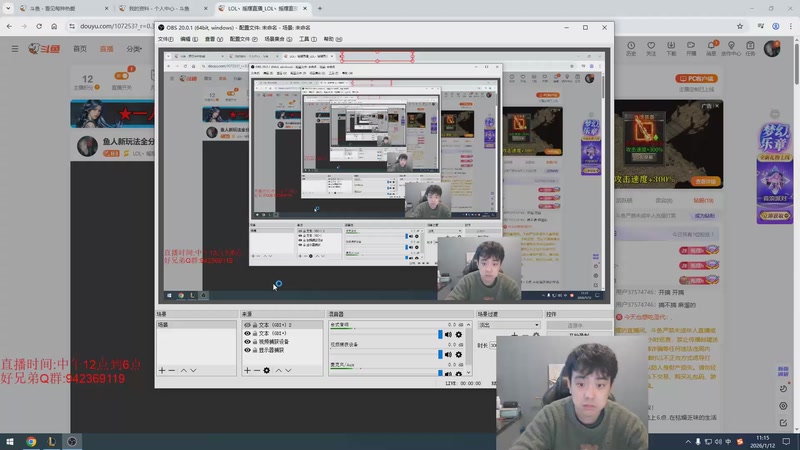Switch to the 我的资料 browser tab
The width and height of the screenshot is (800, 450).
pos(161,8)
